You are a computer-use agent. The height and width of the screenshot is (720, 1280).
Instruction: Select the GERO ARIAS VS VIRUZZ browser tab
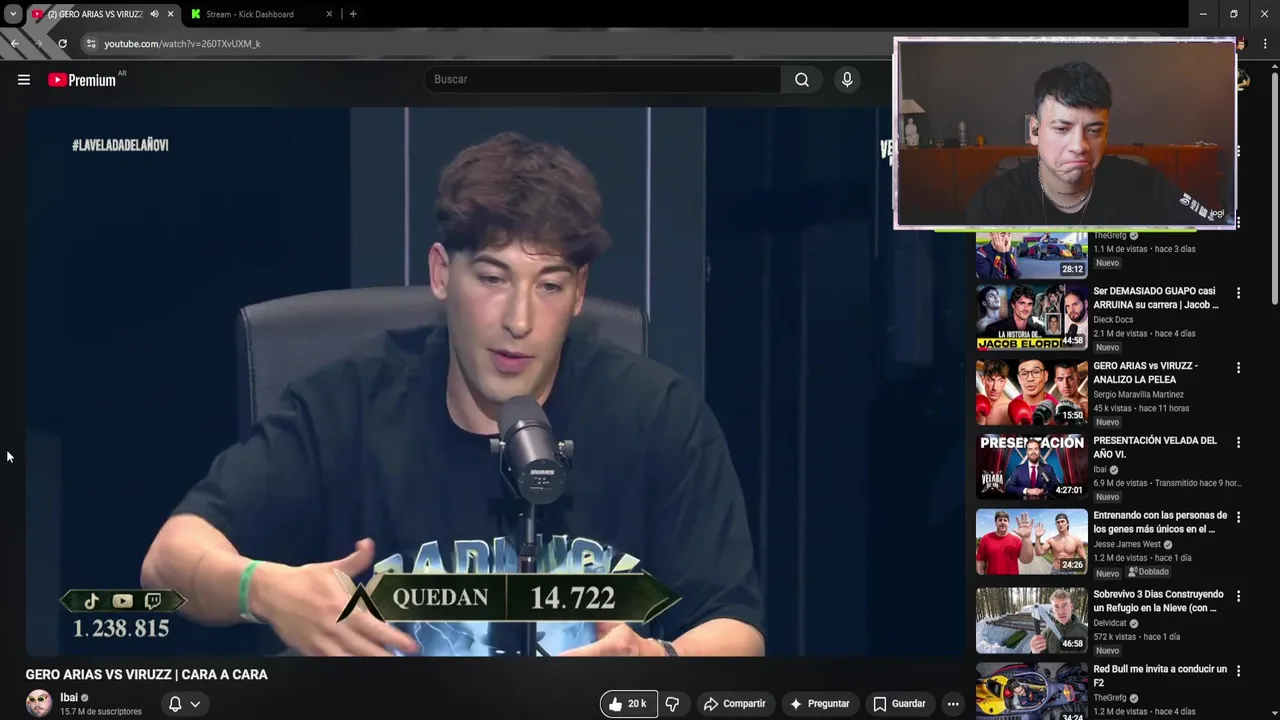pyautogui.click(x=95, y=14)
